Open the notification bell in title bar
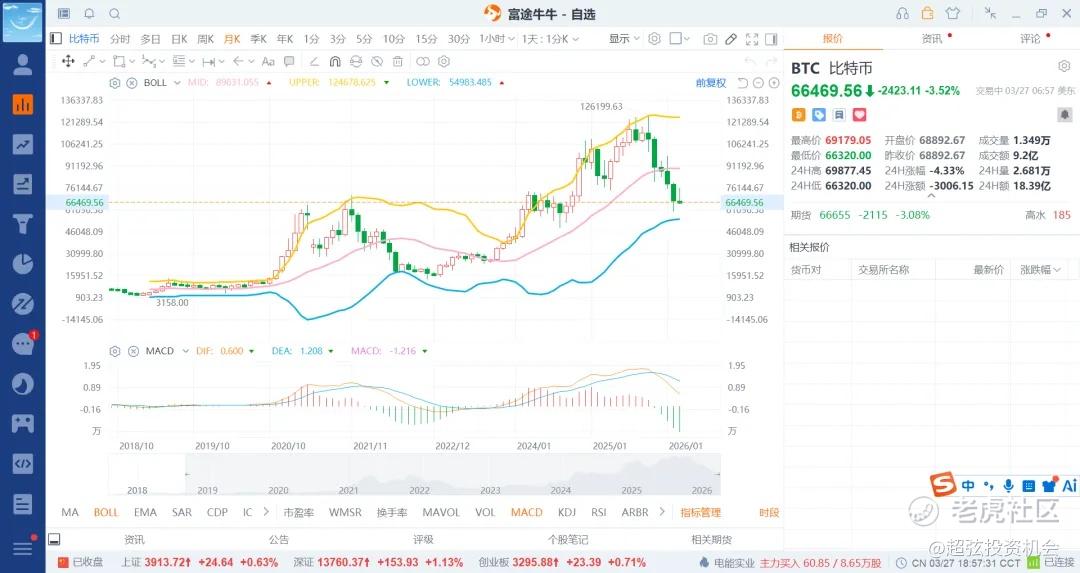 coord(89,14)
